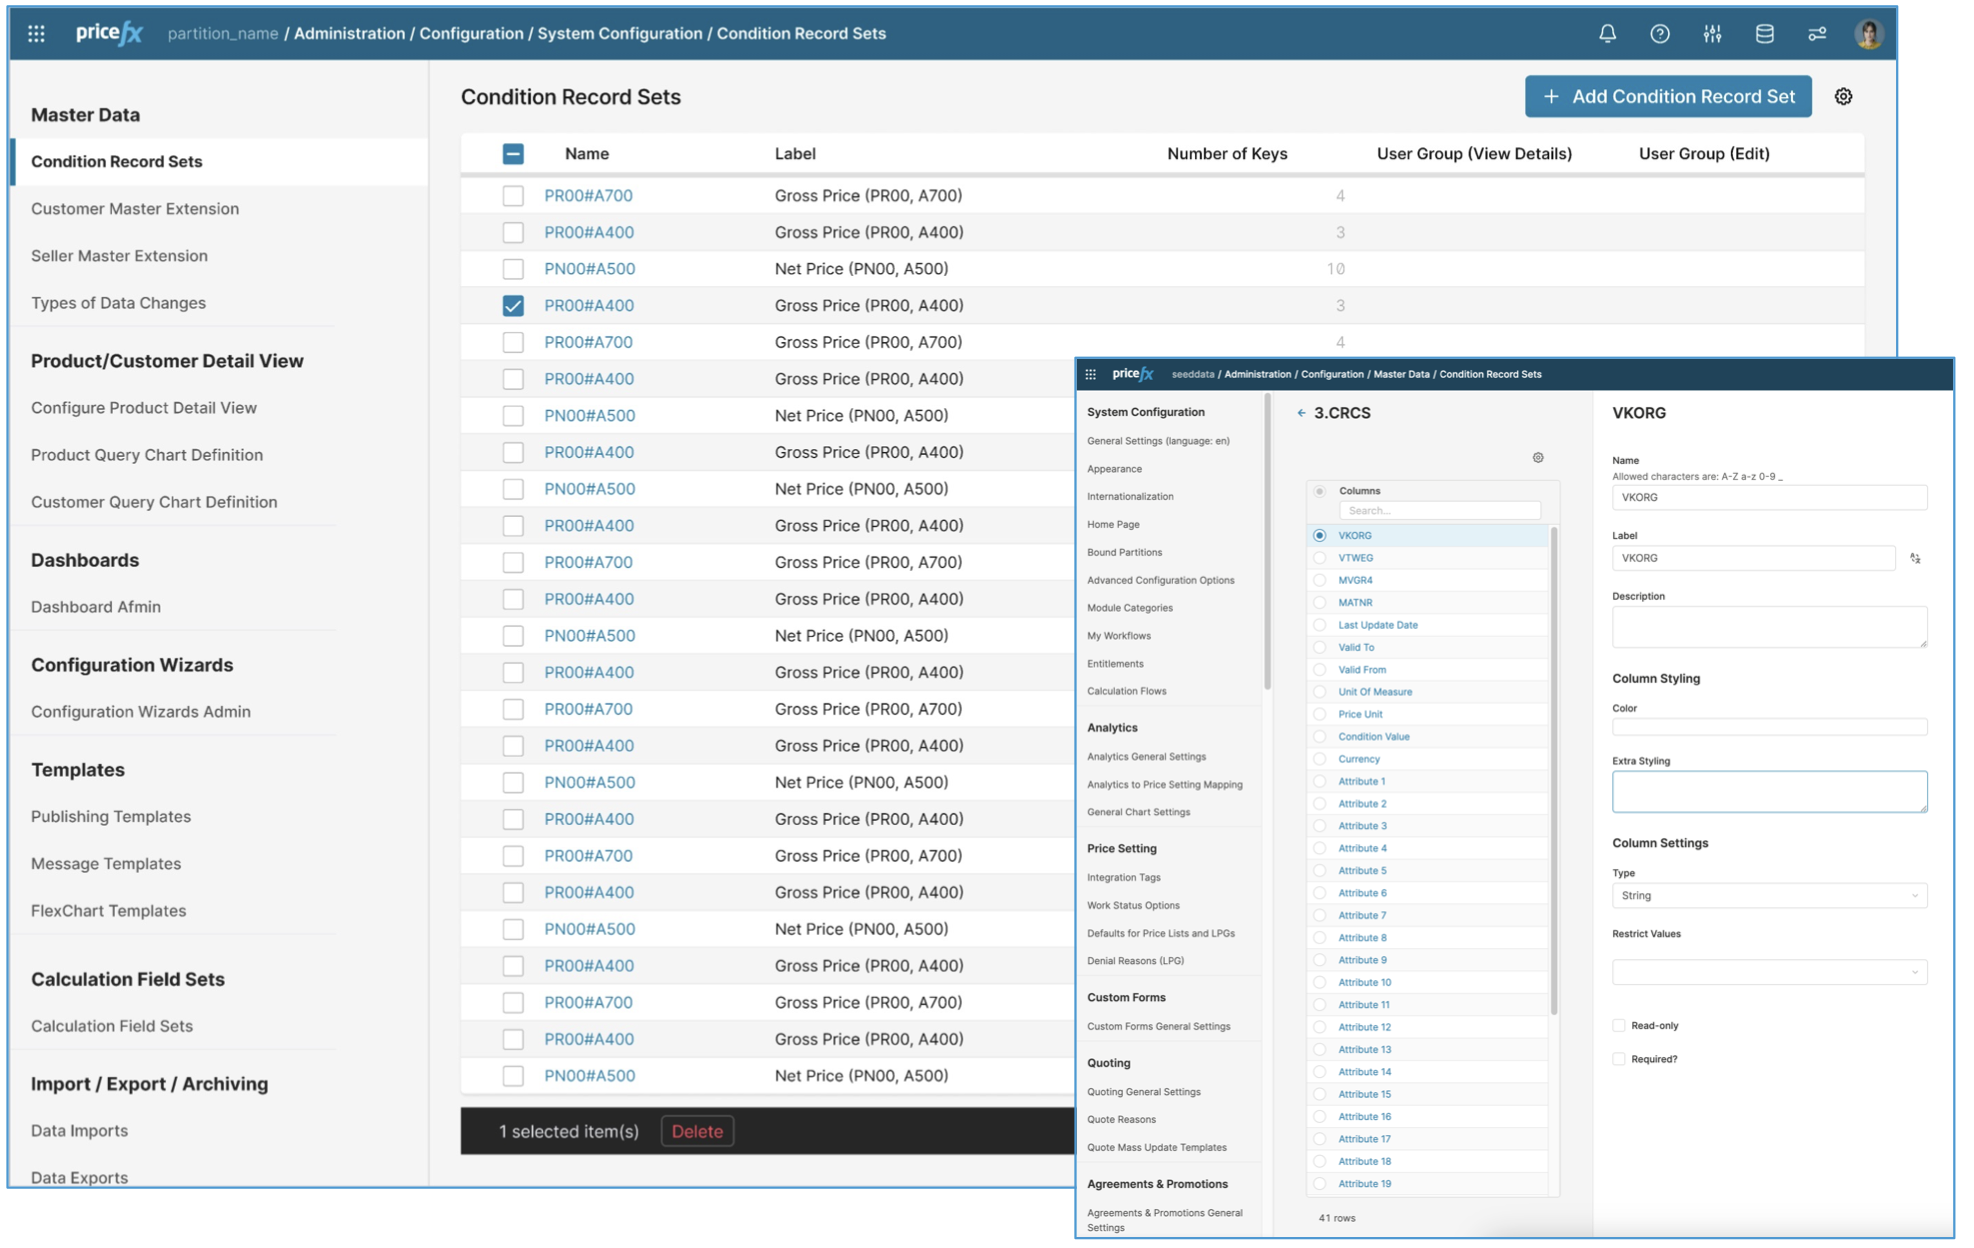
Task: Click the database stack icon in header
Action: (x=1764, y=33)
